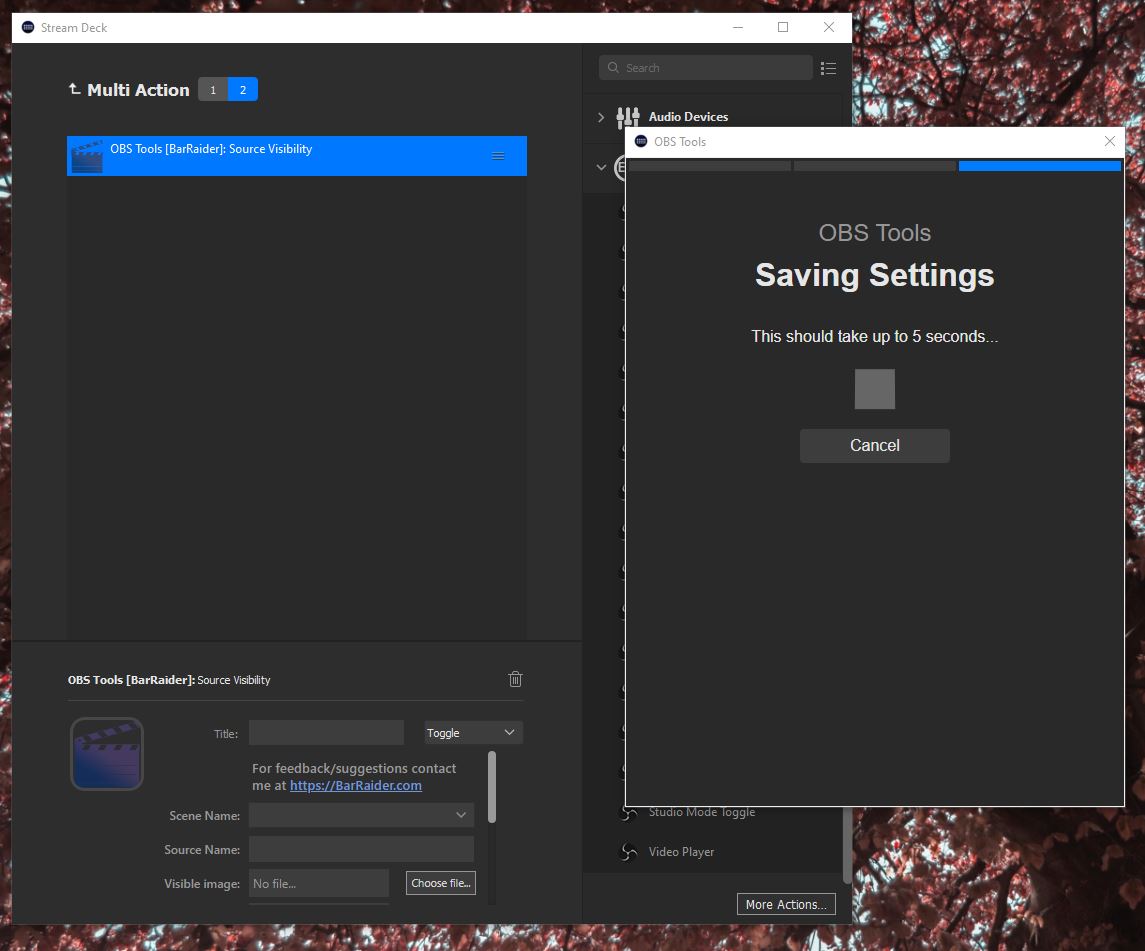Cancel the Saving Settings operation
This screenshot has height=951, width=1145.
click(874, 445)
